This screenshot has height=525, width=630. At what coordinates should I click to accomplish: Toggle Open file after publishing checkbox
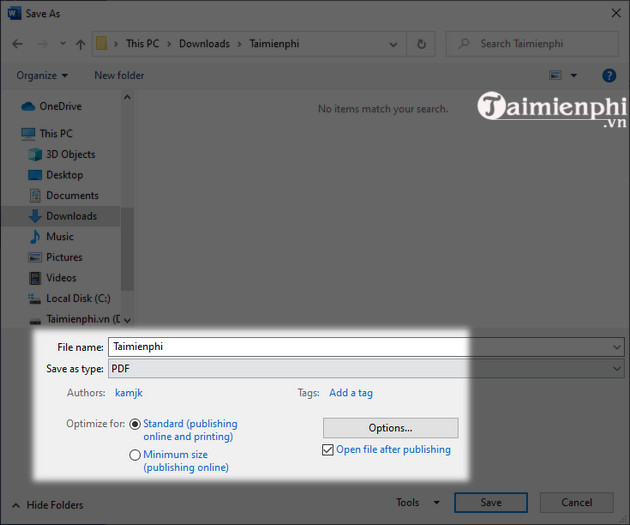[327, 449]
